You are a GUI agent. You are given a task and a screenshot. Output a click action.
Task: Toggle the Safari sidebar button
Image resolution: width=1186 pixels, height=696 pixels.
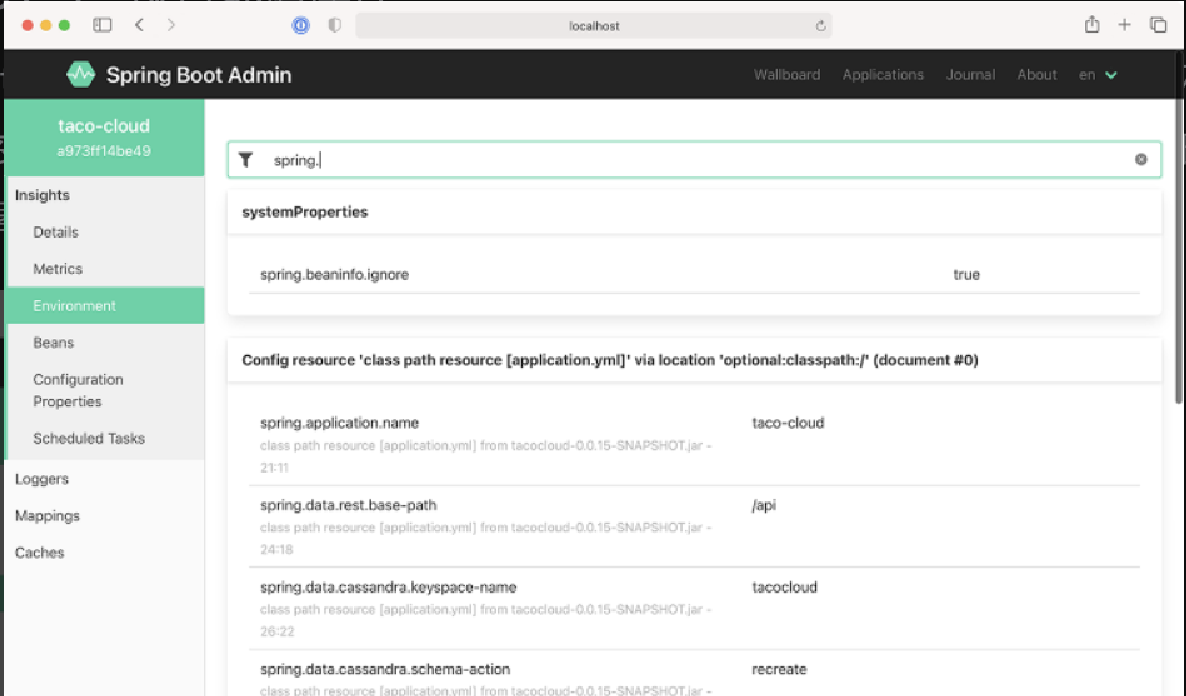tap(102, 25)
